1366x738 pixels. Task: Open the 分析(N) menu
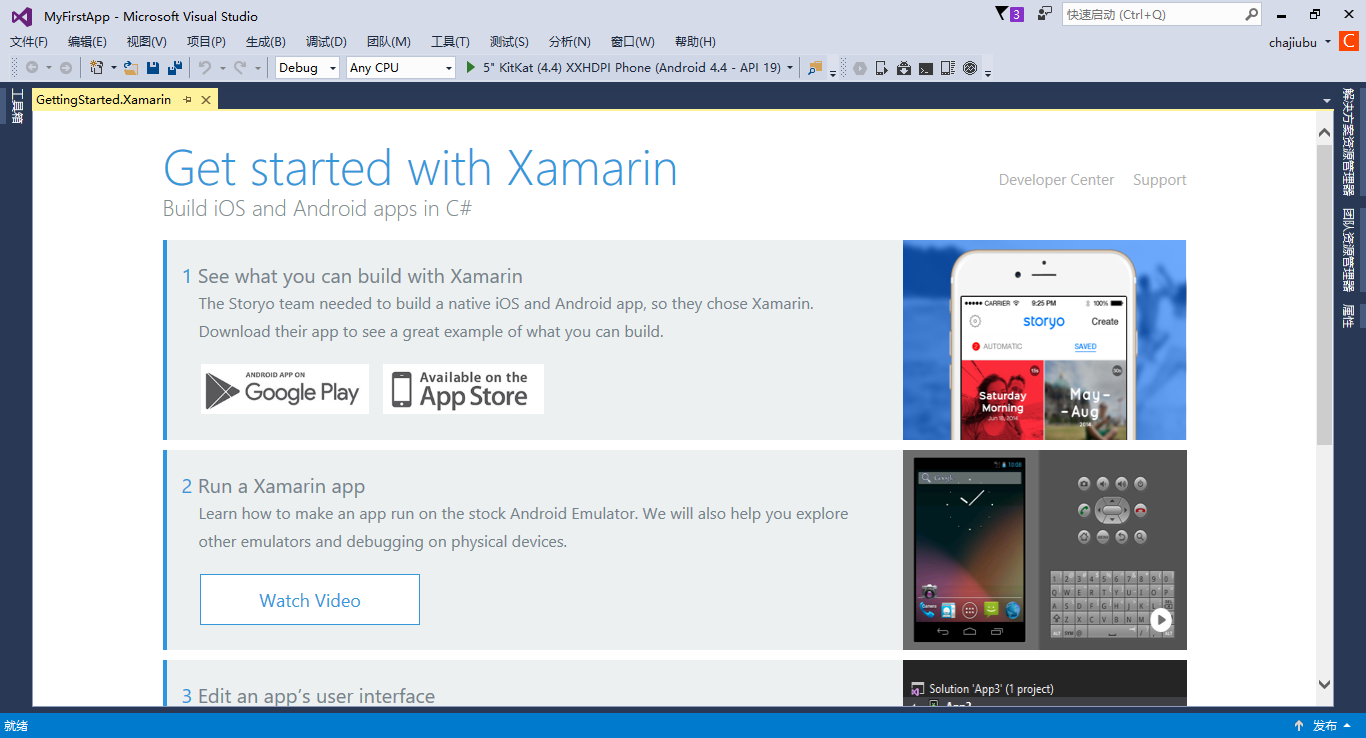tap(570, 42)
